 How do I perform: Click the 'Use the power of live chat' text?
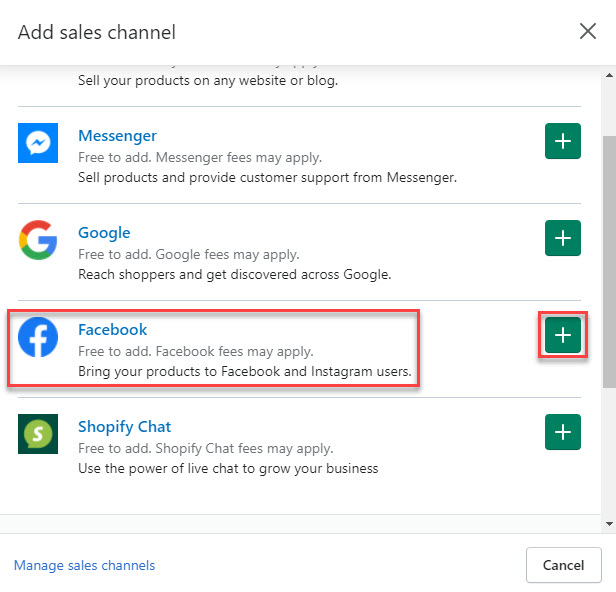pyautogui.click(x=228, y=468)
